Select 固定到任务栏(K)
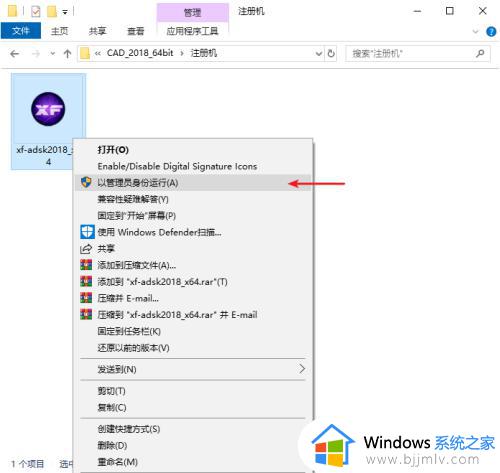Screen dimensions: 500x473 click(x=193, y=331)
